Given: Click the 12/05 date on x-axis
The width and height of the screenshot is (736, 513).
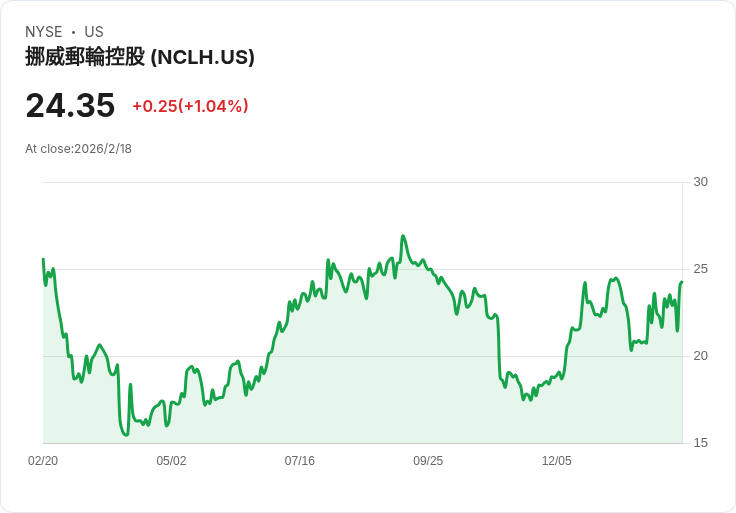Looking at the screenshot, I should [556, 461].
